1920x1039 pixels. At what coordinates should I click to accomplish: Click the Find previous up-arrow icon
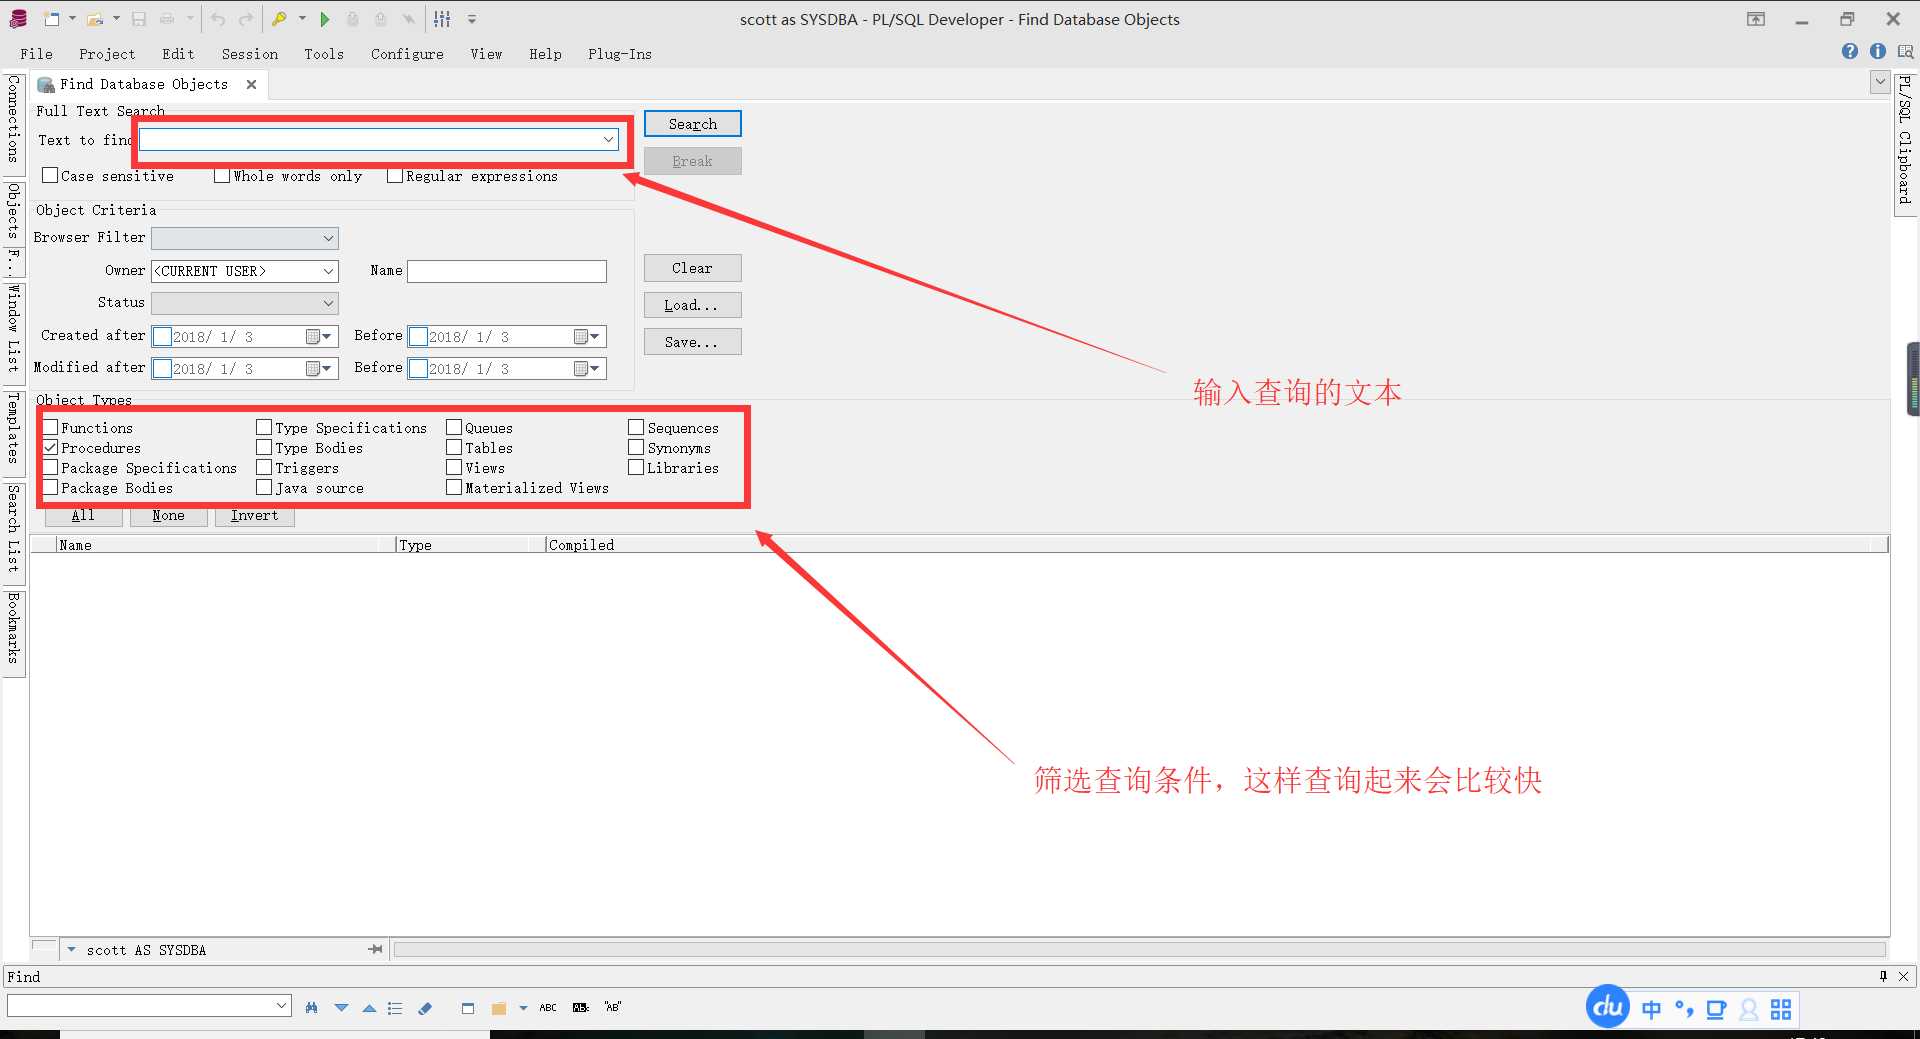[369, 1008]
